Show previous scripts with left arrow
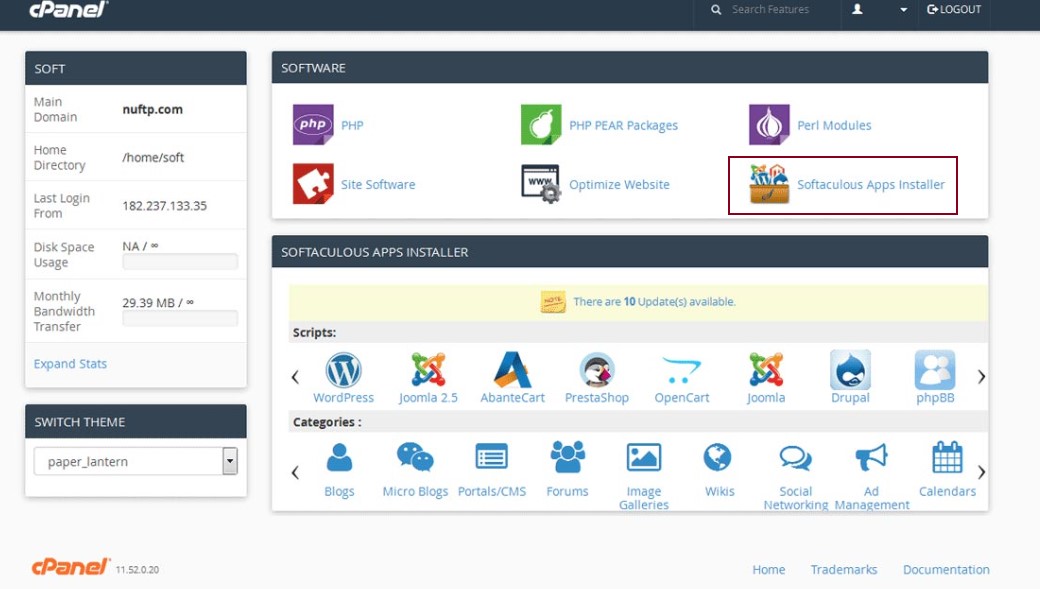This screenshot has height=589, width=1040. (x=295, y=377)
